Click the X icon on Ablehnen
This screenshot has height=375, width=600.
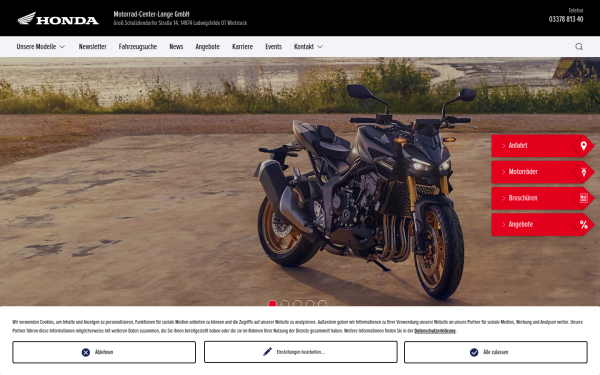[86, 352]
